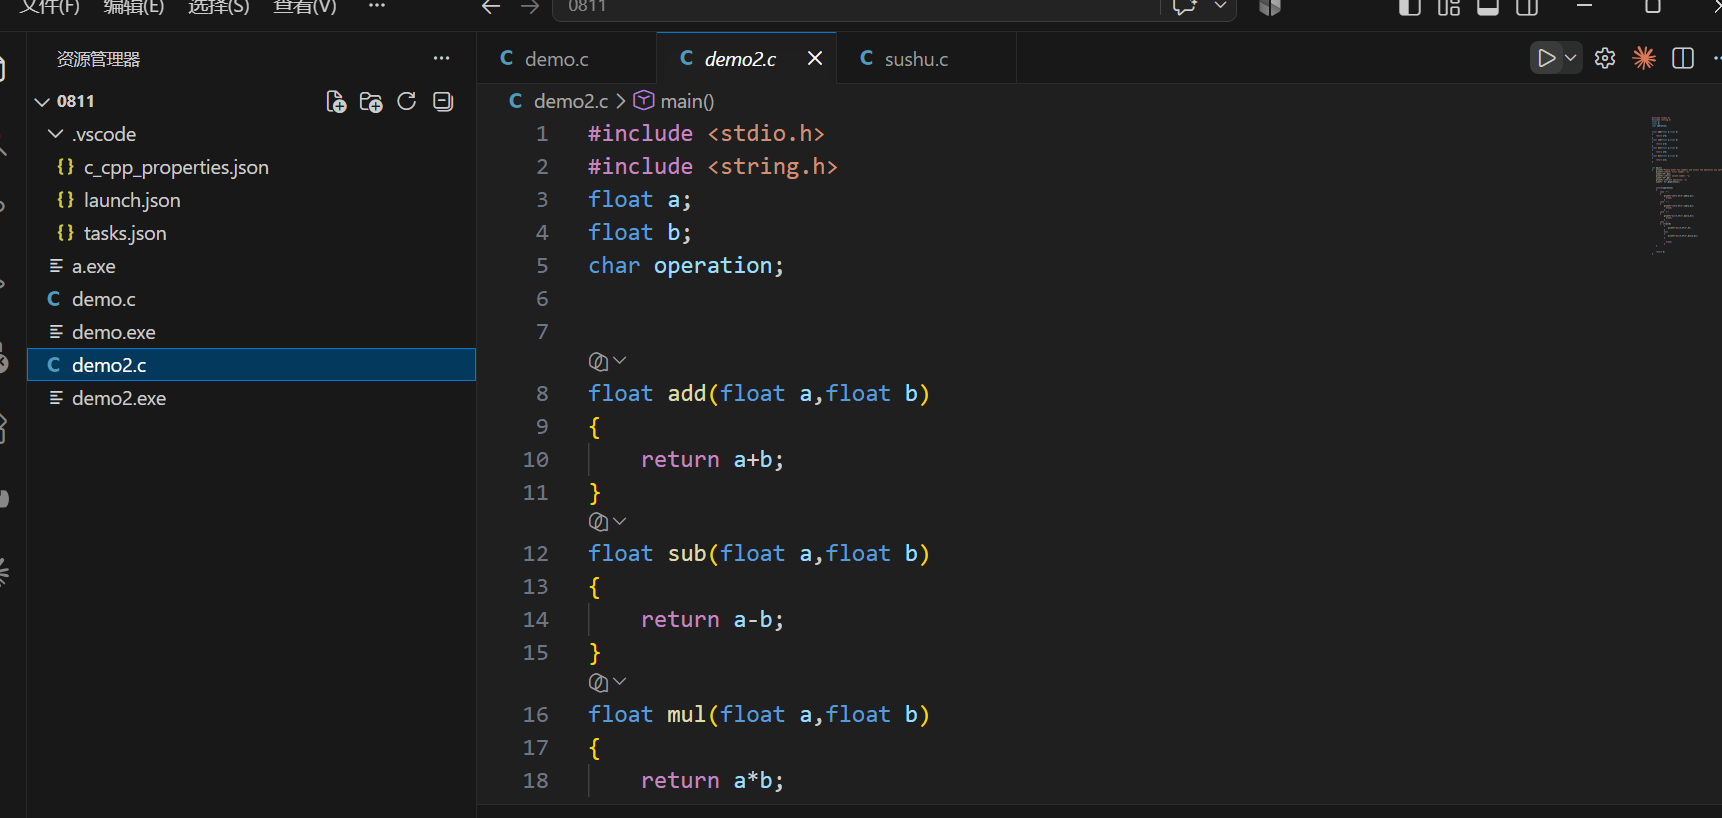The height and width of the screenshot is (818, 1722).
Task: Open tasks.json in explorer
Action: click(x=252, y=233)
